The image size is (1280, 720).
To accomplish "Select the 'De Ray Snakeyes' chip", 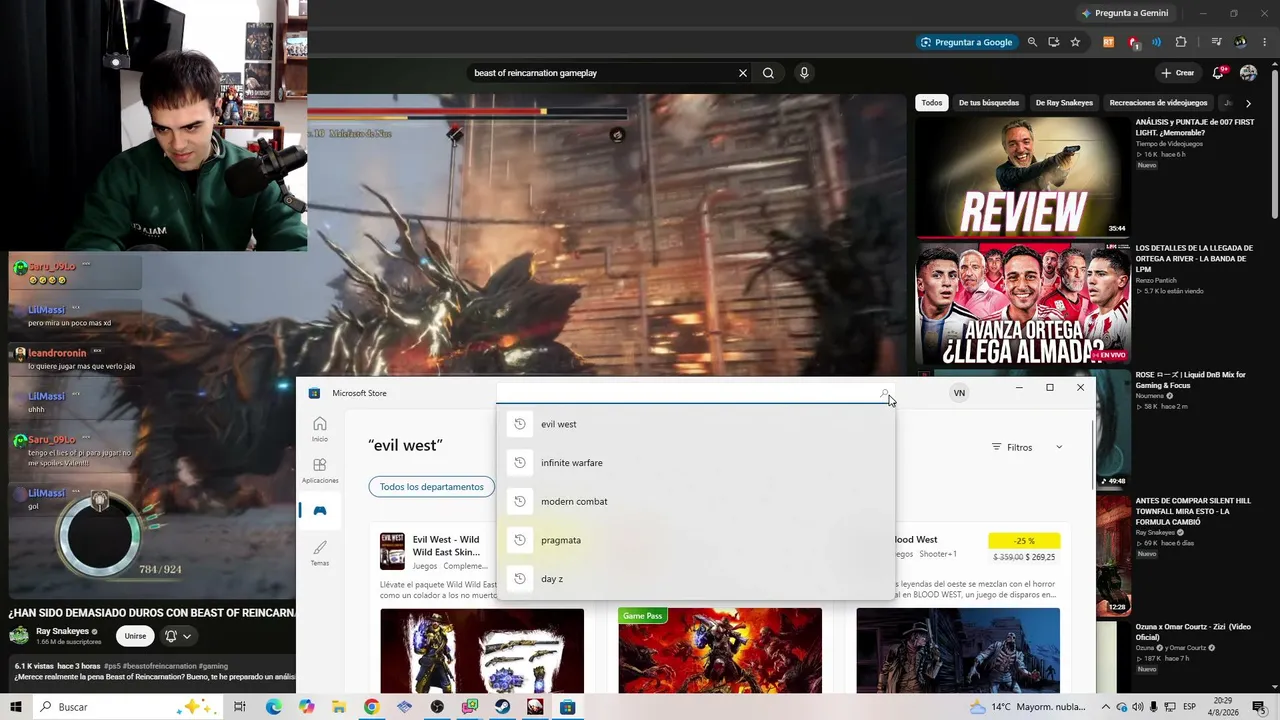I will [1064, 103].
